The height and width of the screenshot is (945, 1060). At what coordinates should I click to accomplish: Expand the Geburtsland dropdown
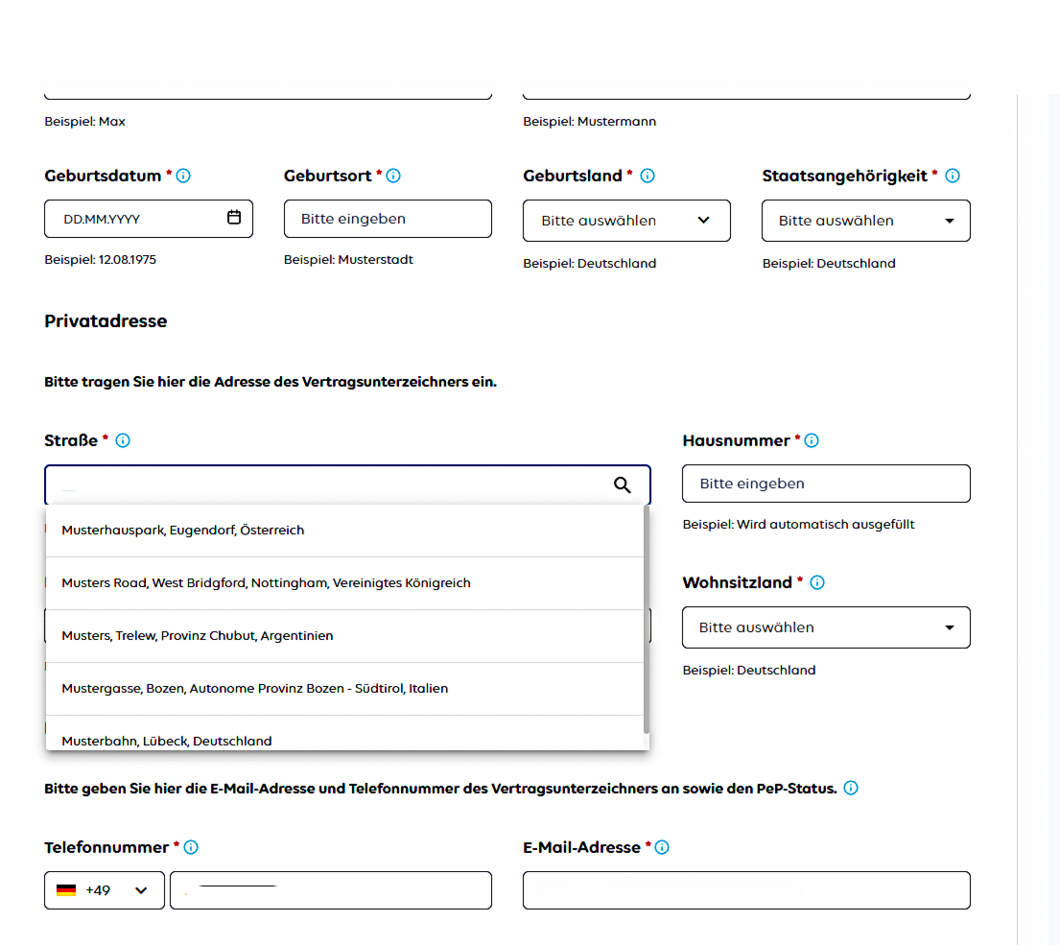[626, 221]
